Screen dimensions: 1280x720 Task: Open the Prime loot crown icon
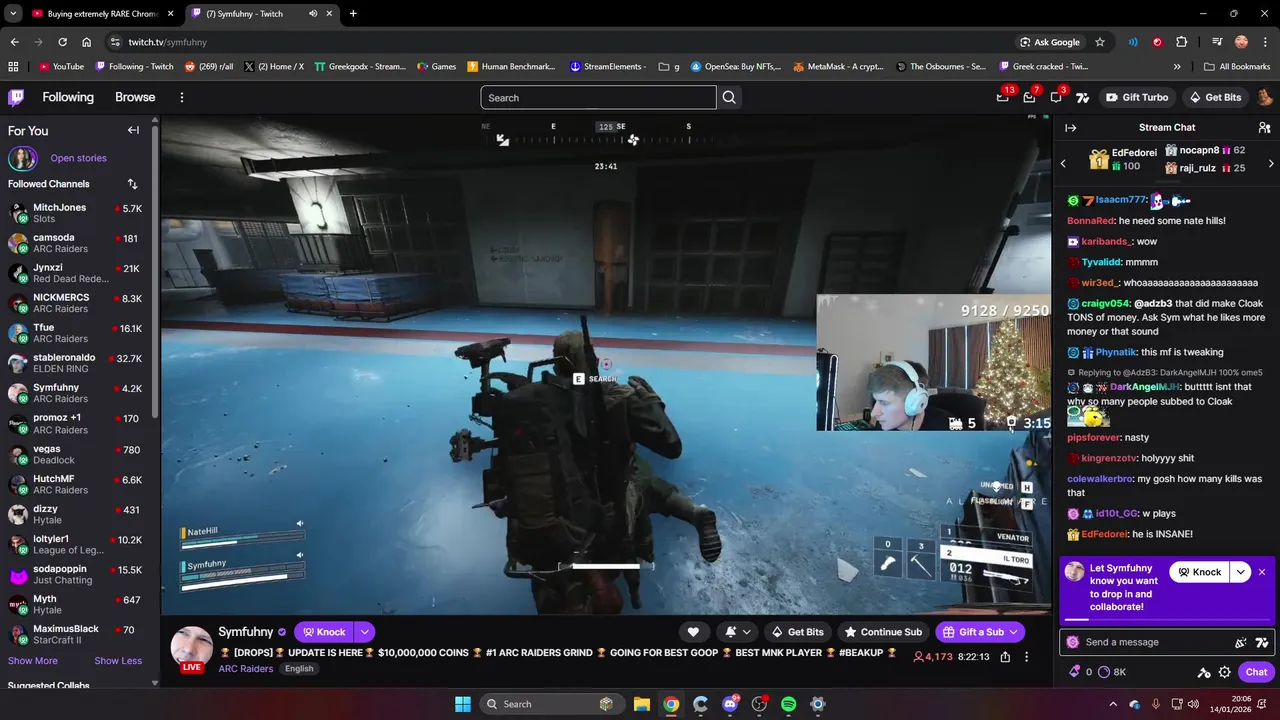pyautogui.click(x=1003, y=97)
